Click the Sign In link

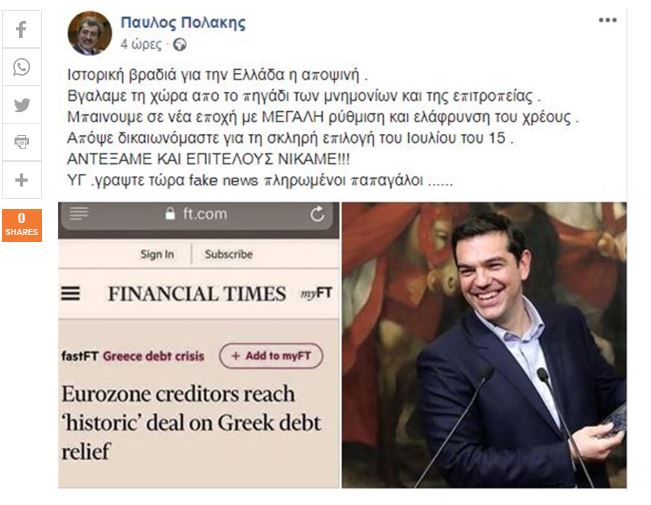coord(157,254)
